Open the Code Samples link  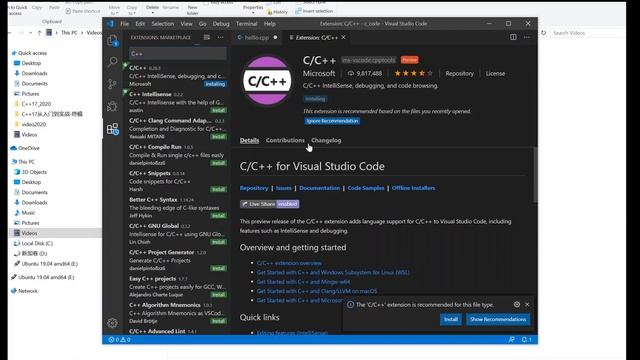(366, 188)
